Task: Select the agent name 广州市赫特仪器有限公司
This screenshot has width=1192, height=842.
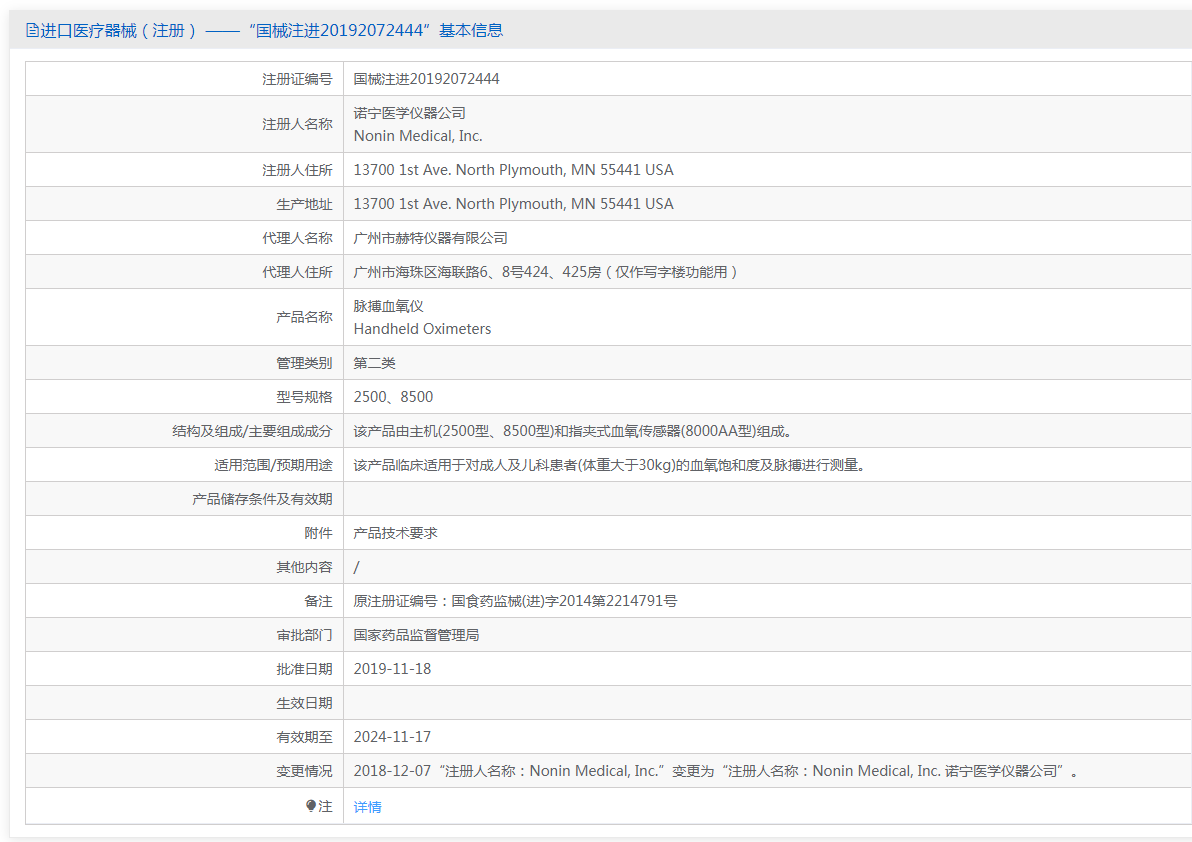Action: [430, 239]
